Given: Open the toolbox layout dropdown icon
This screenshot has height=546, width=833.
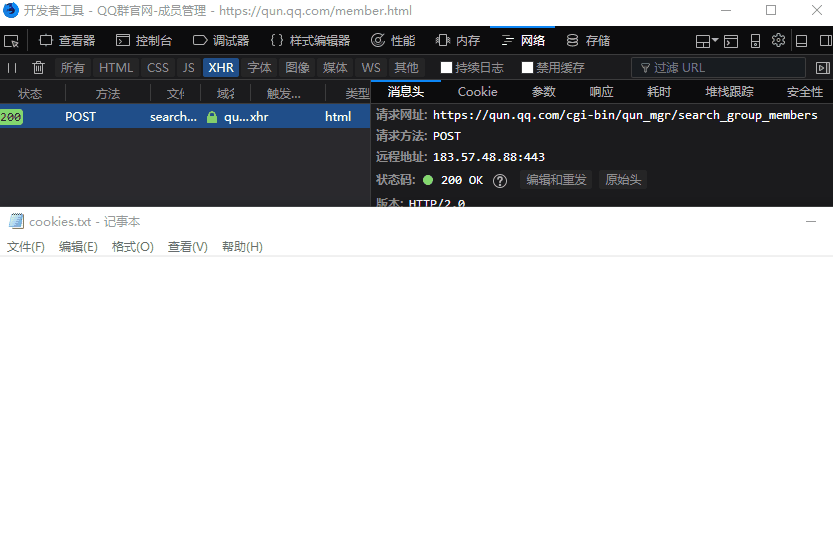Looking at the screenshot, I should (707, 41).
